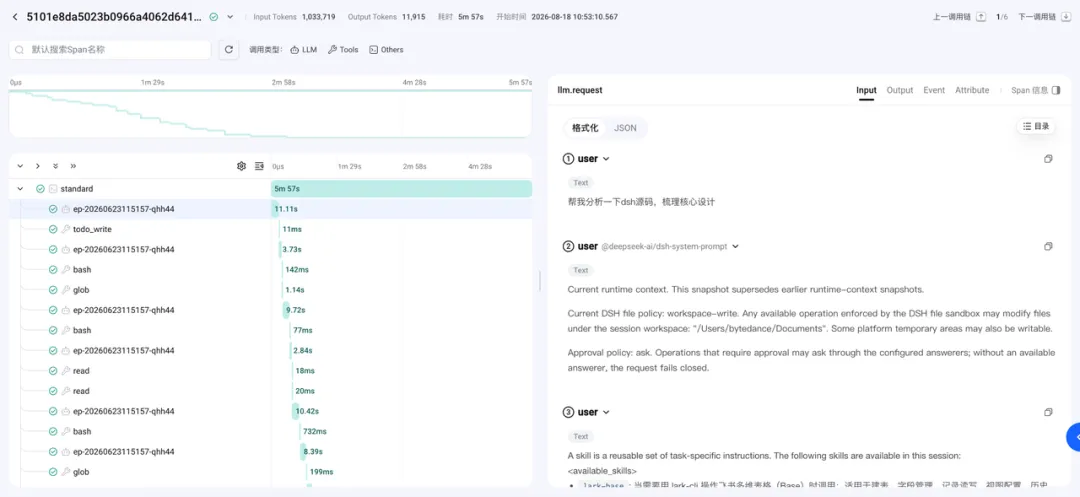Go back using the arrow beside the trace ID

15,17
